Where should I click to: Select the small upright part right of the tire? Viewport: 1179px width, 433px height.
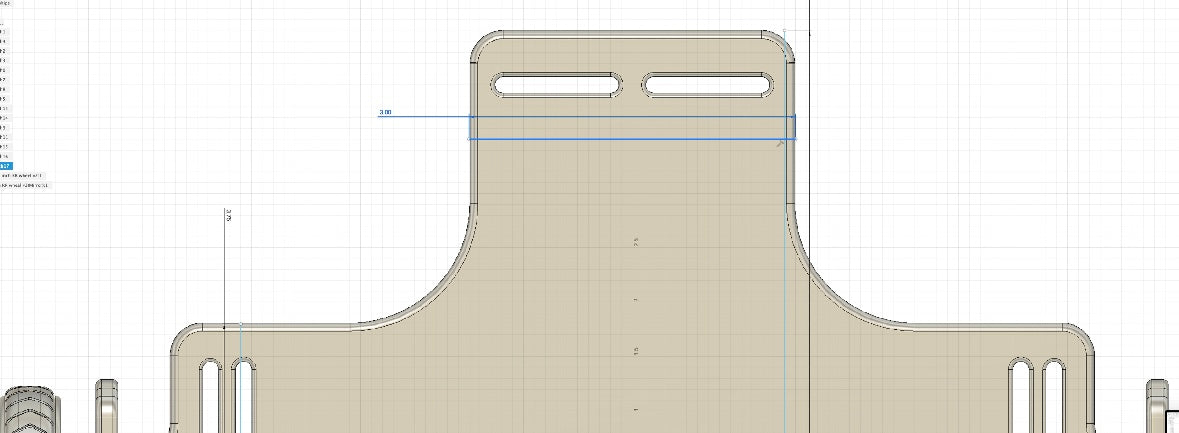point(107,406)
